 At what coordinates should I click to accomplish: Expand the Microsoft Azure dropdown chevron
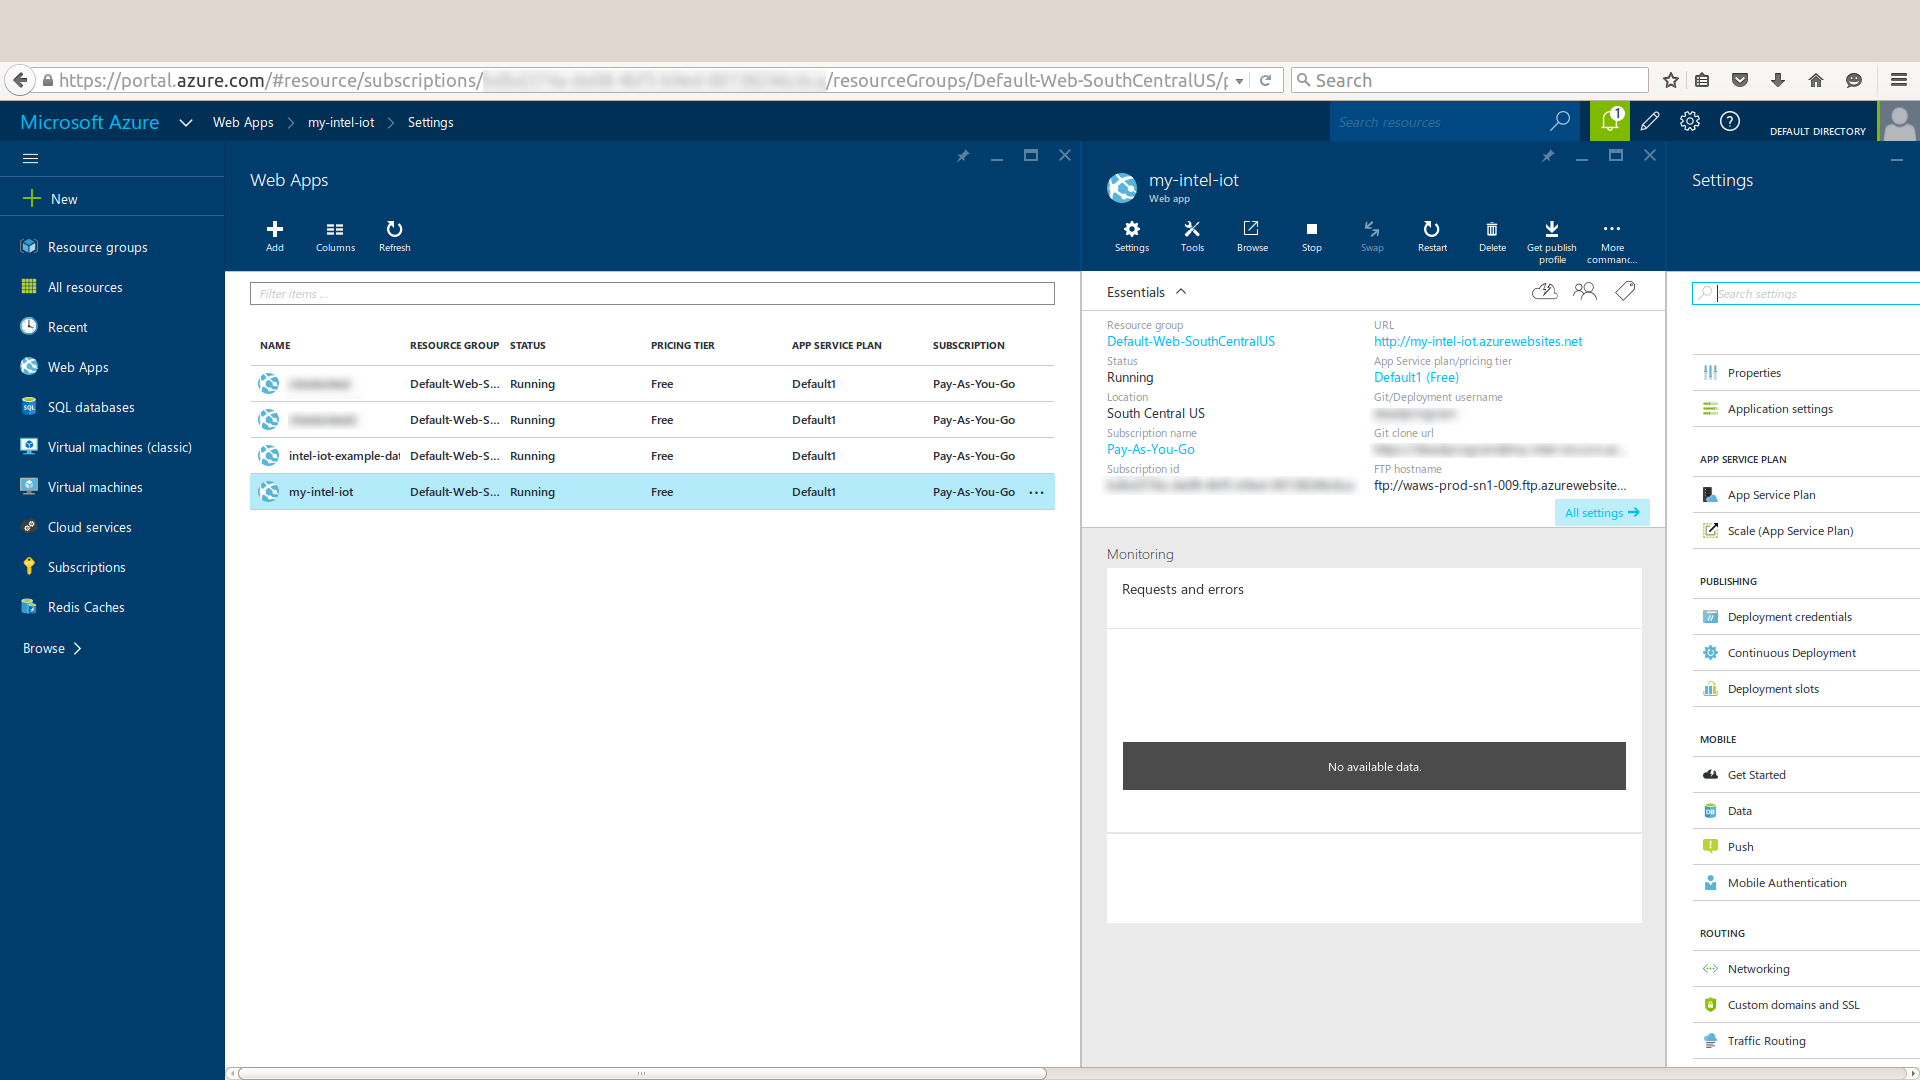185,123
